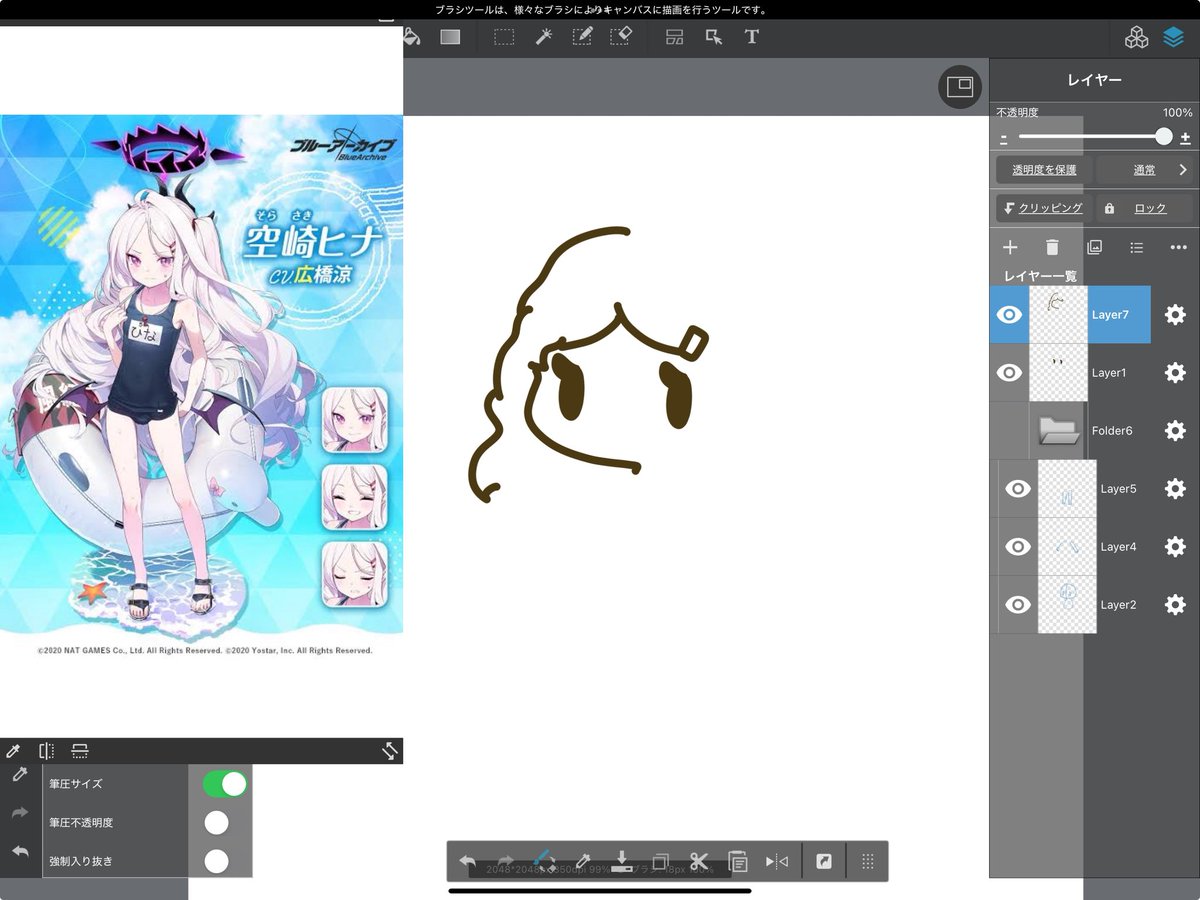This screenshot has height=900, width=1200.
Task: Select the selection pen tool
Action: pos(582,37)
